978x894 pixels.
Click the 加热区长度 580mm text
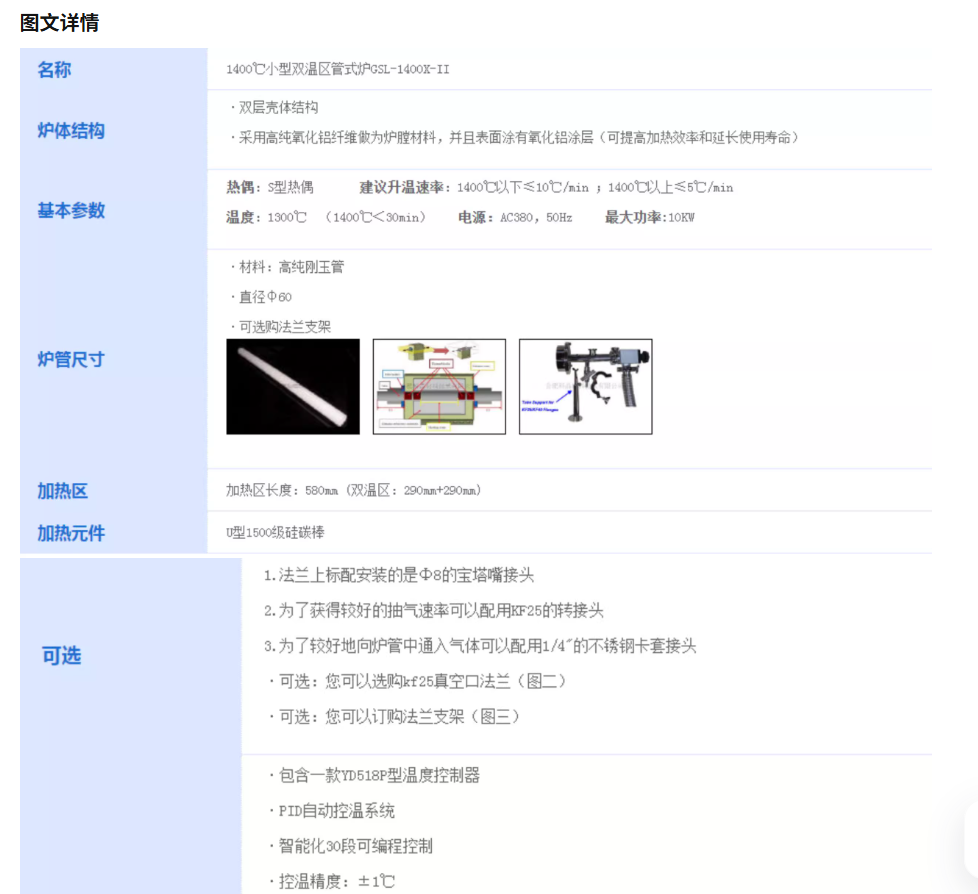(353, 491)
